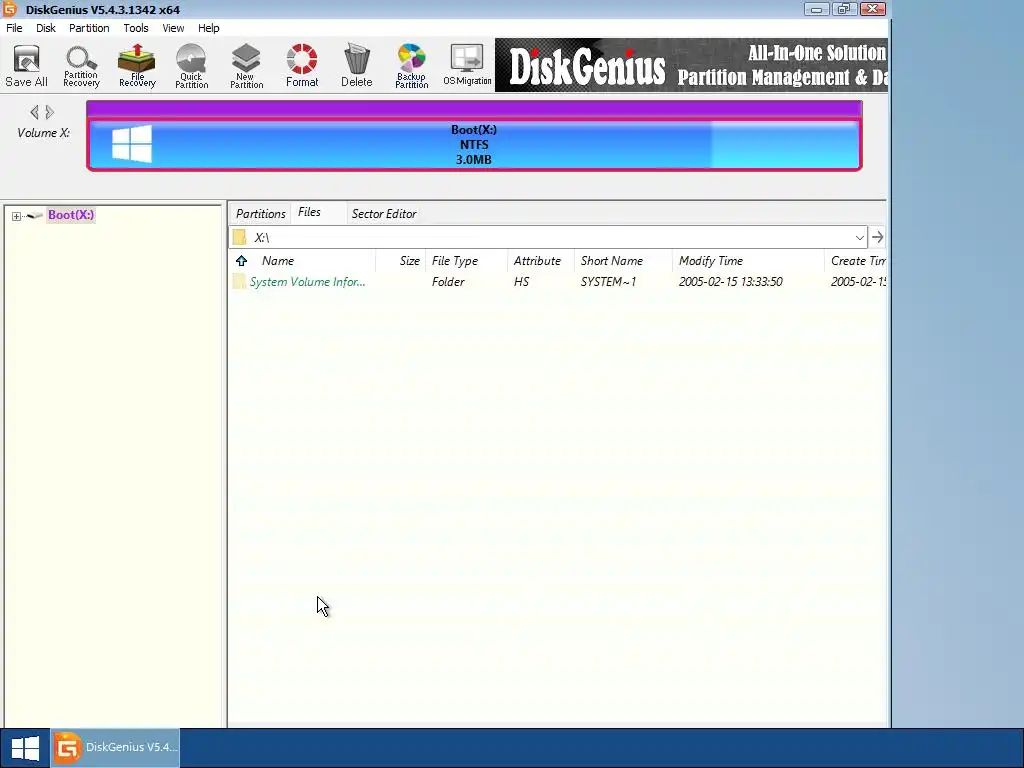The width and height of the screenshot is (1024, 768).
Task: Click the HS attribute cell
Action: pyautogui.click(x=521, y=281)
